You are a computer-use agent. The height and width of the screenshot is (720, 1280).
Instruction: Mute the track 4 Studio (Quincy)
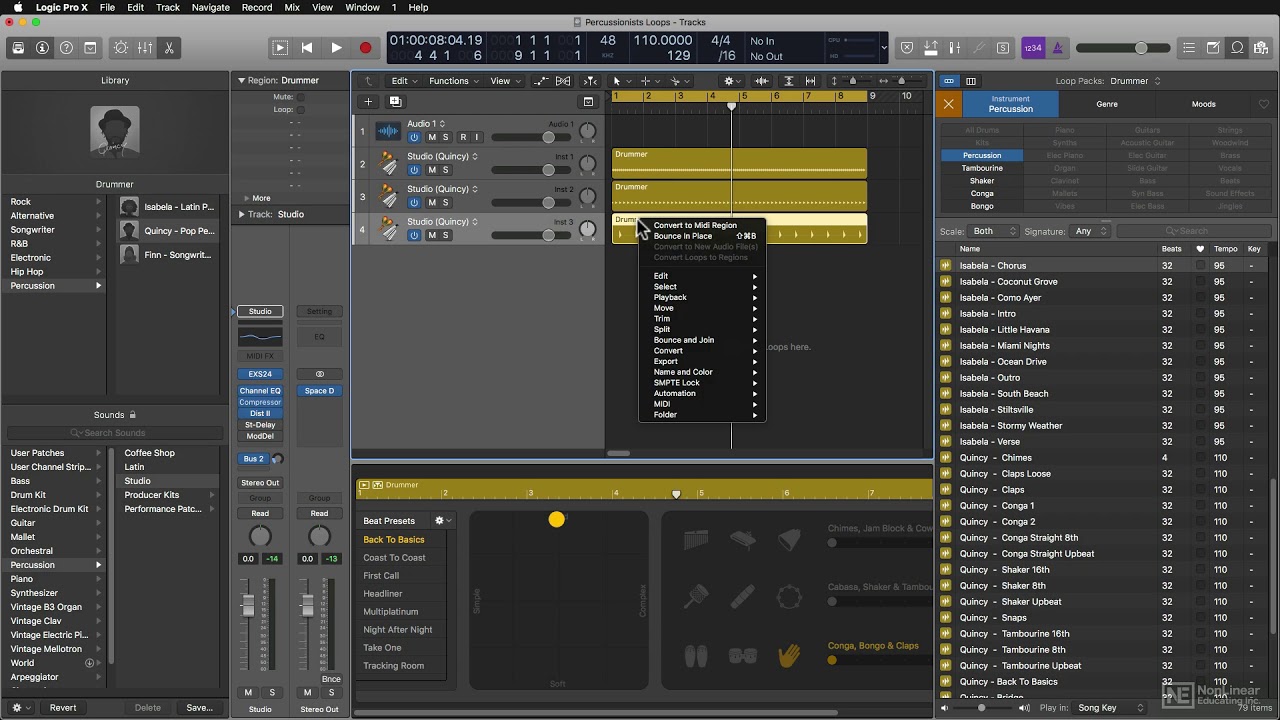pos(432,235)
